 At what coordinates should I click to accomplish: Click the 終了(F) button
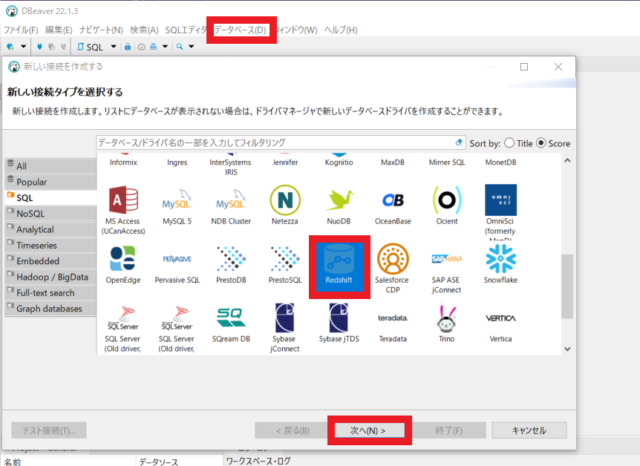click(x=449, y=430)
